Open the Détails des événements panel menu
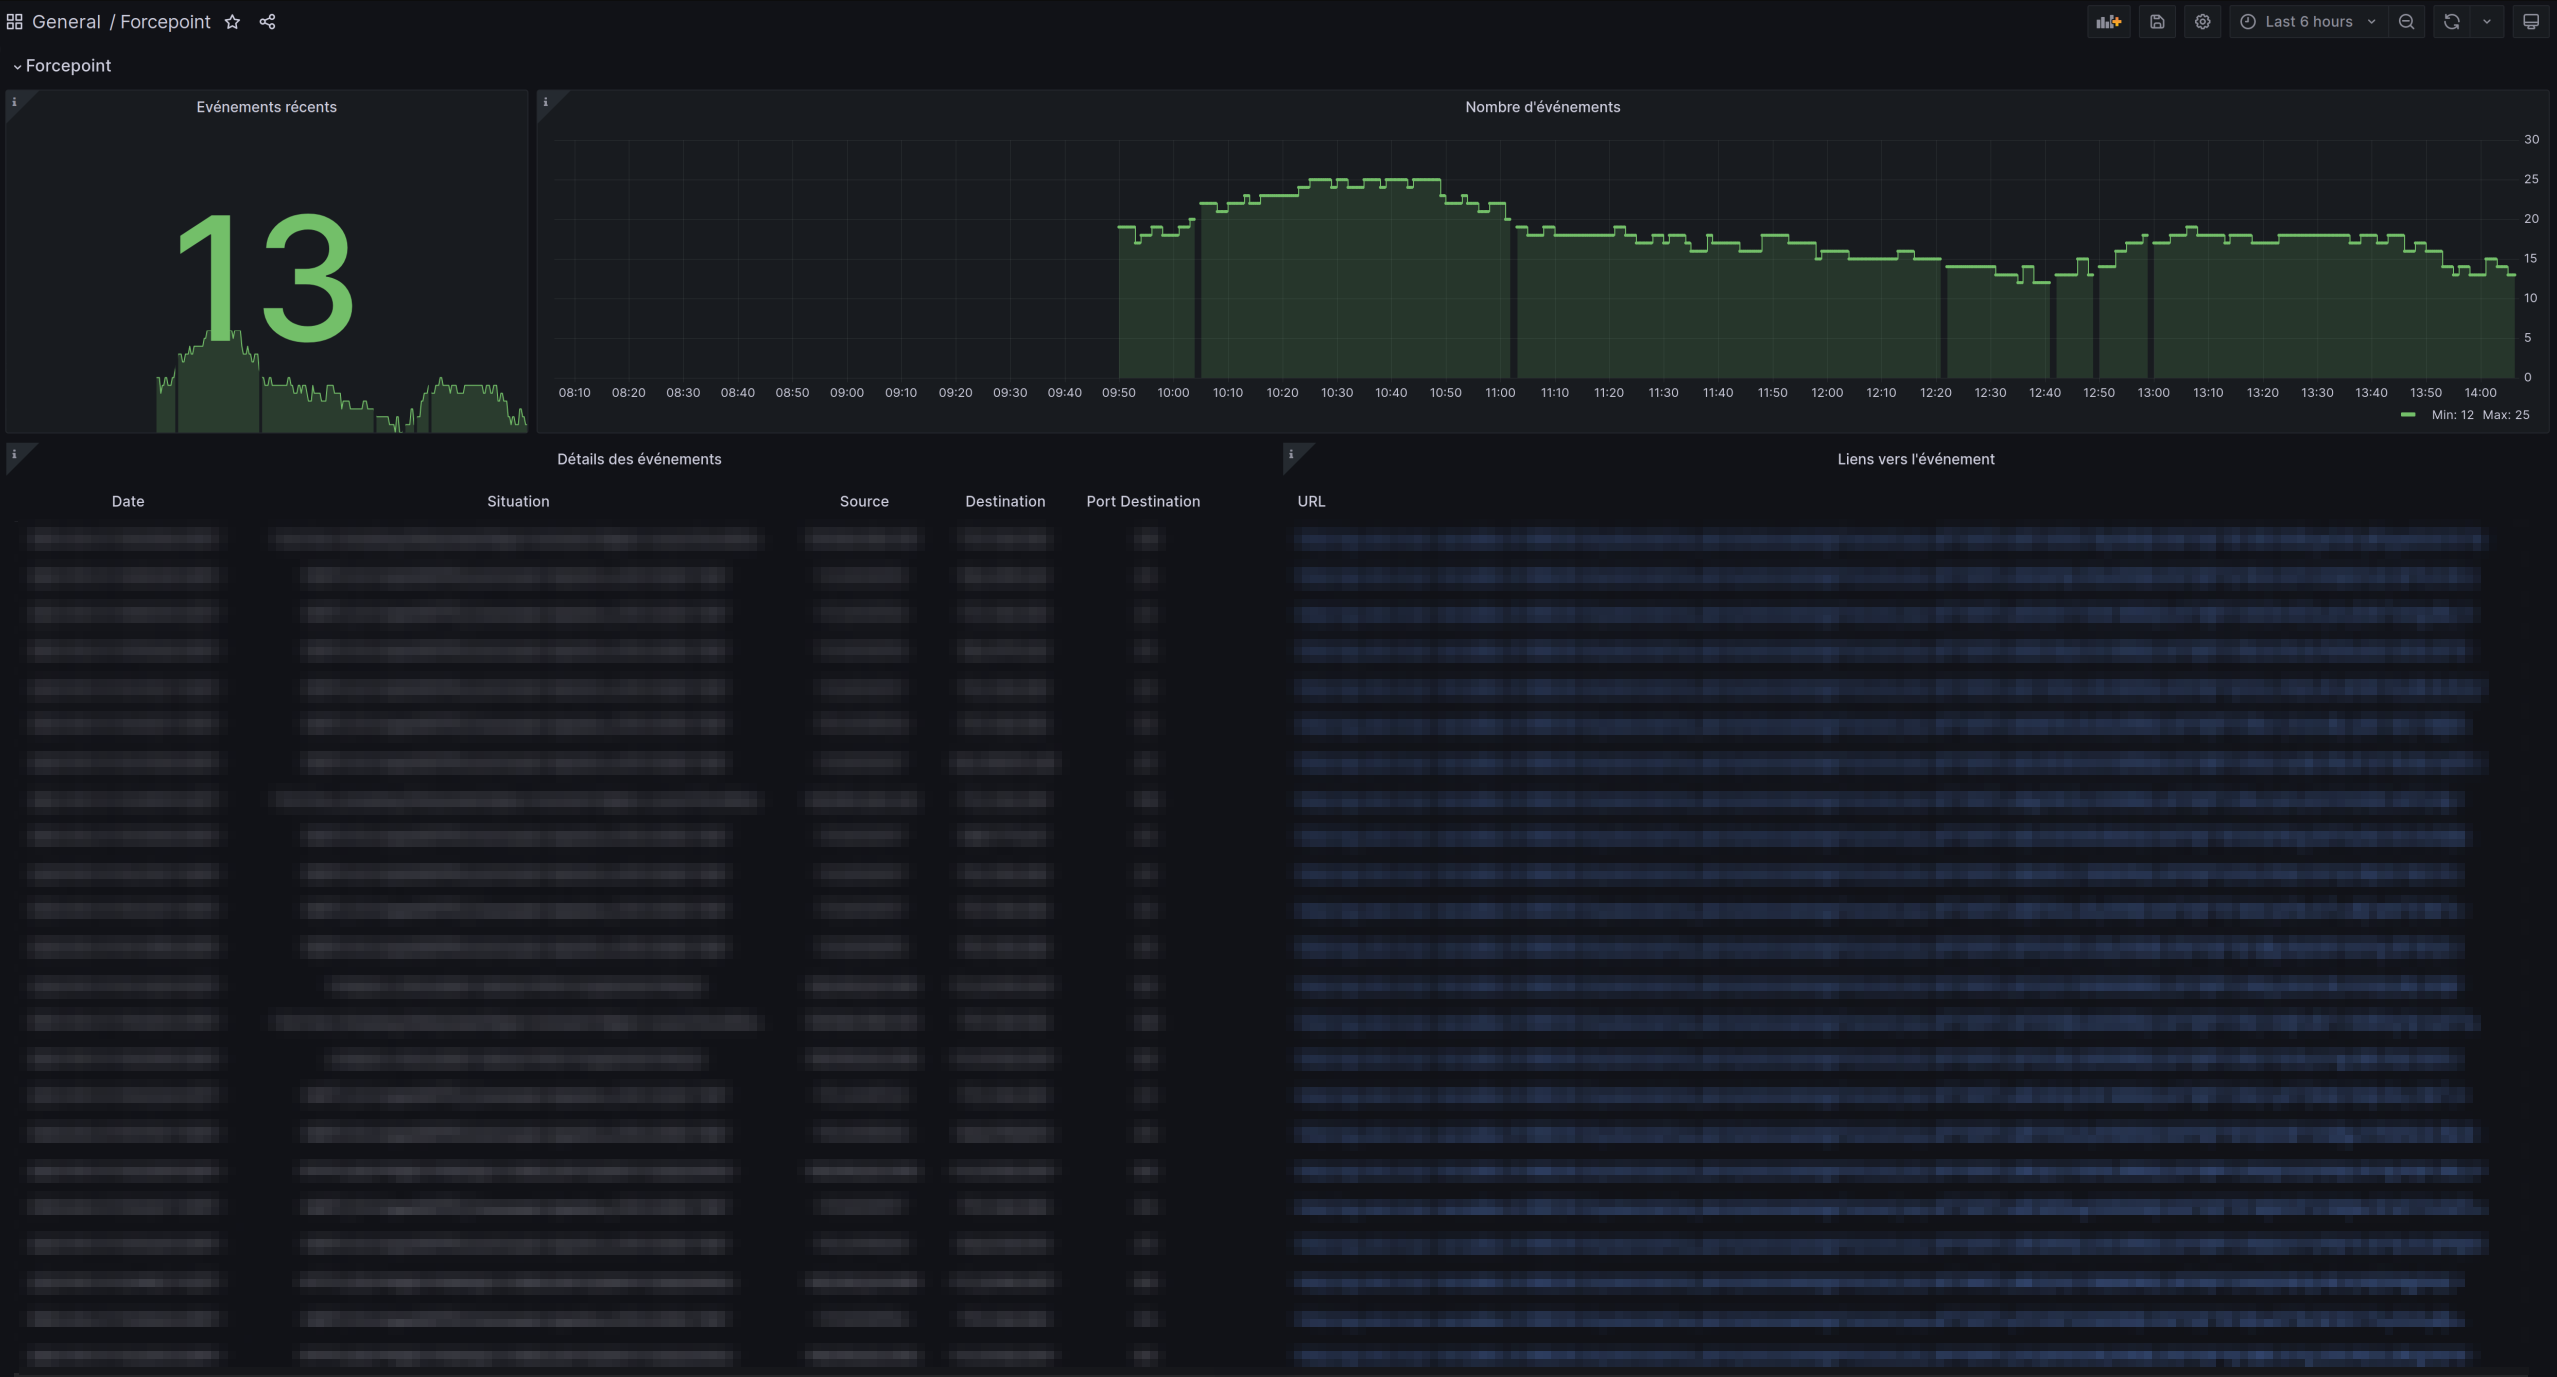This screenshot has height=1377, width=2557. click(639, 459)
